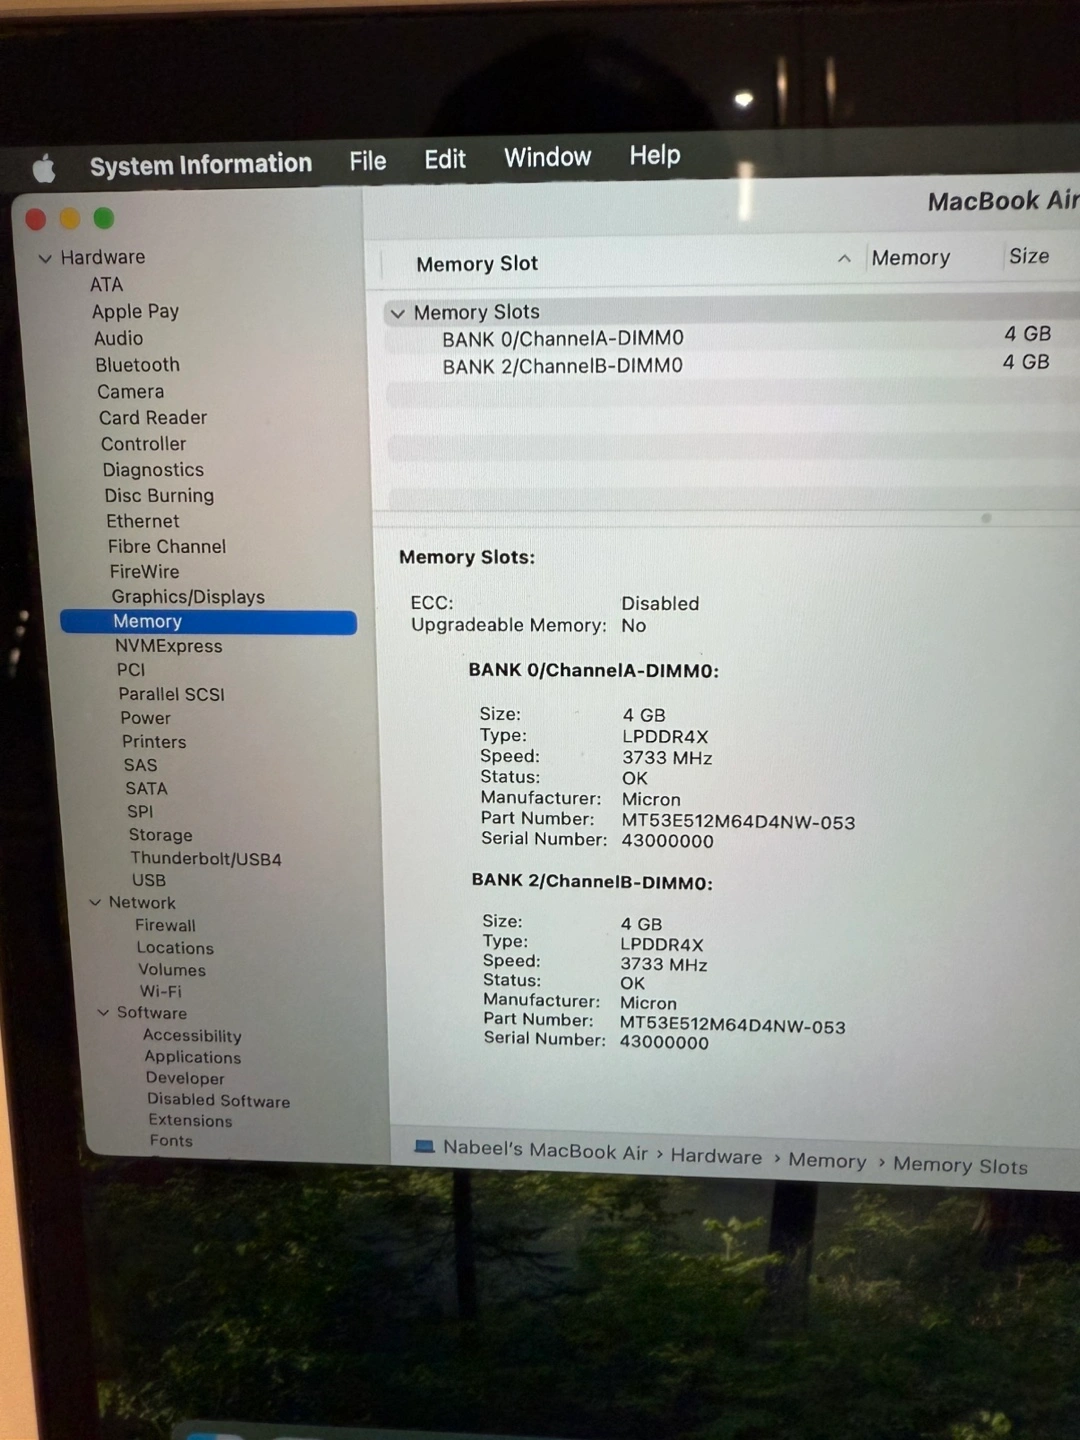1080x1440 pixels.
Task: Open the Edit menu
Action: click(445, 159)
